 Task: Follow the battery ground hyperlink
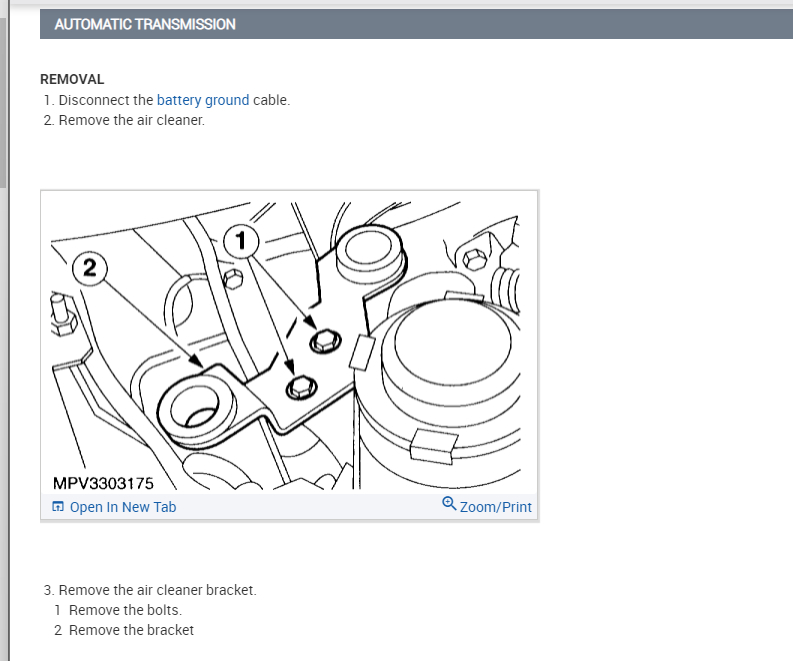203,100
